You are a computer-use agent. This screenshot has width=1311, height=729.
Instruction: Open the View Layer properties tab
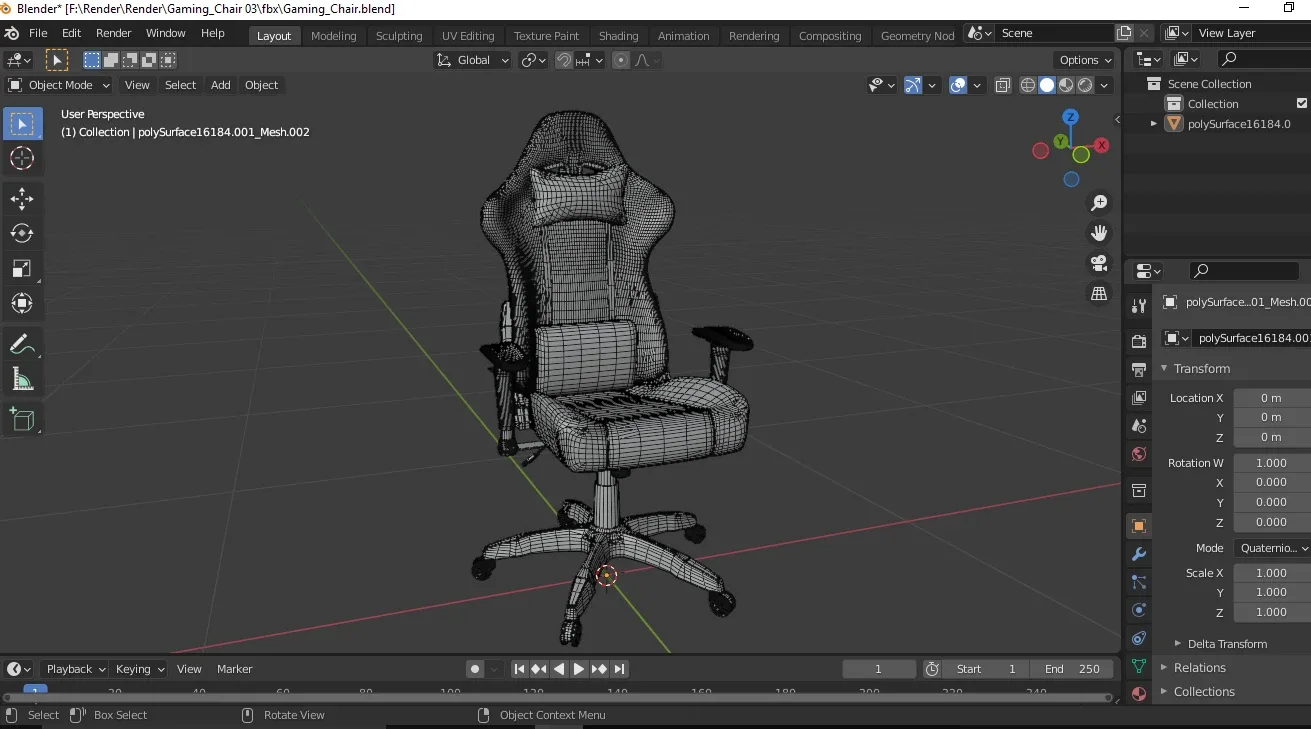pos(1138,398)
